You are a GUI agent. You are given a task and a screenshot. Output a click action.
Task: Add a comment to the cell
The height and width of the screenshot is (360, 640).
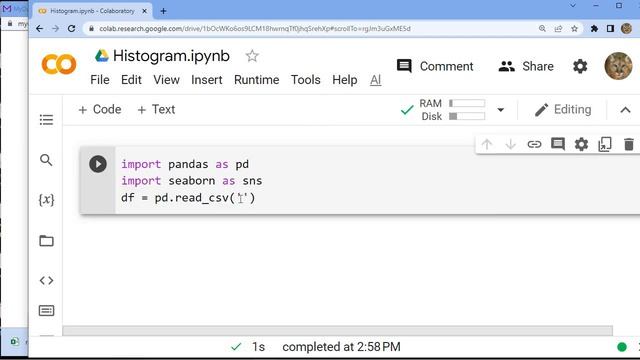pyautogui.click(x=558, y=144)
